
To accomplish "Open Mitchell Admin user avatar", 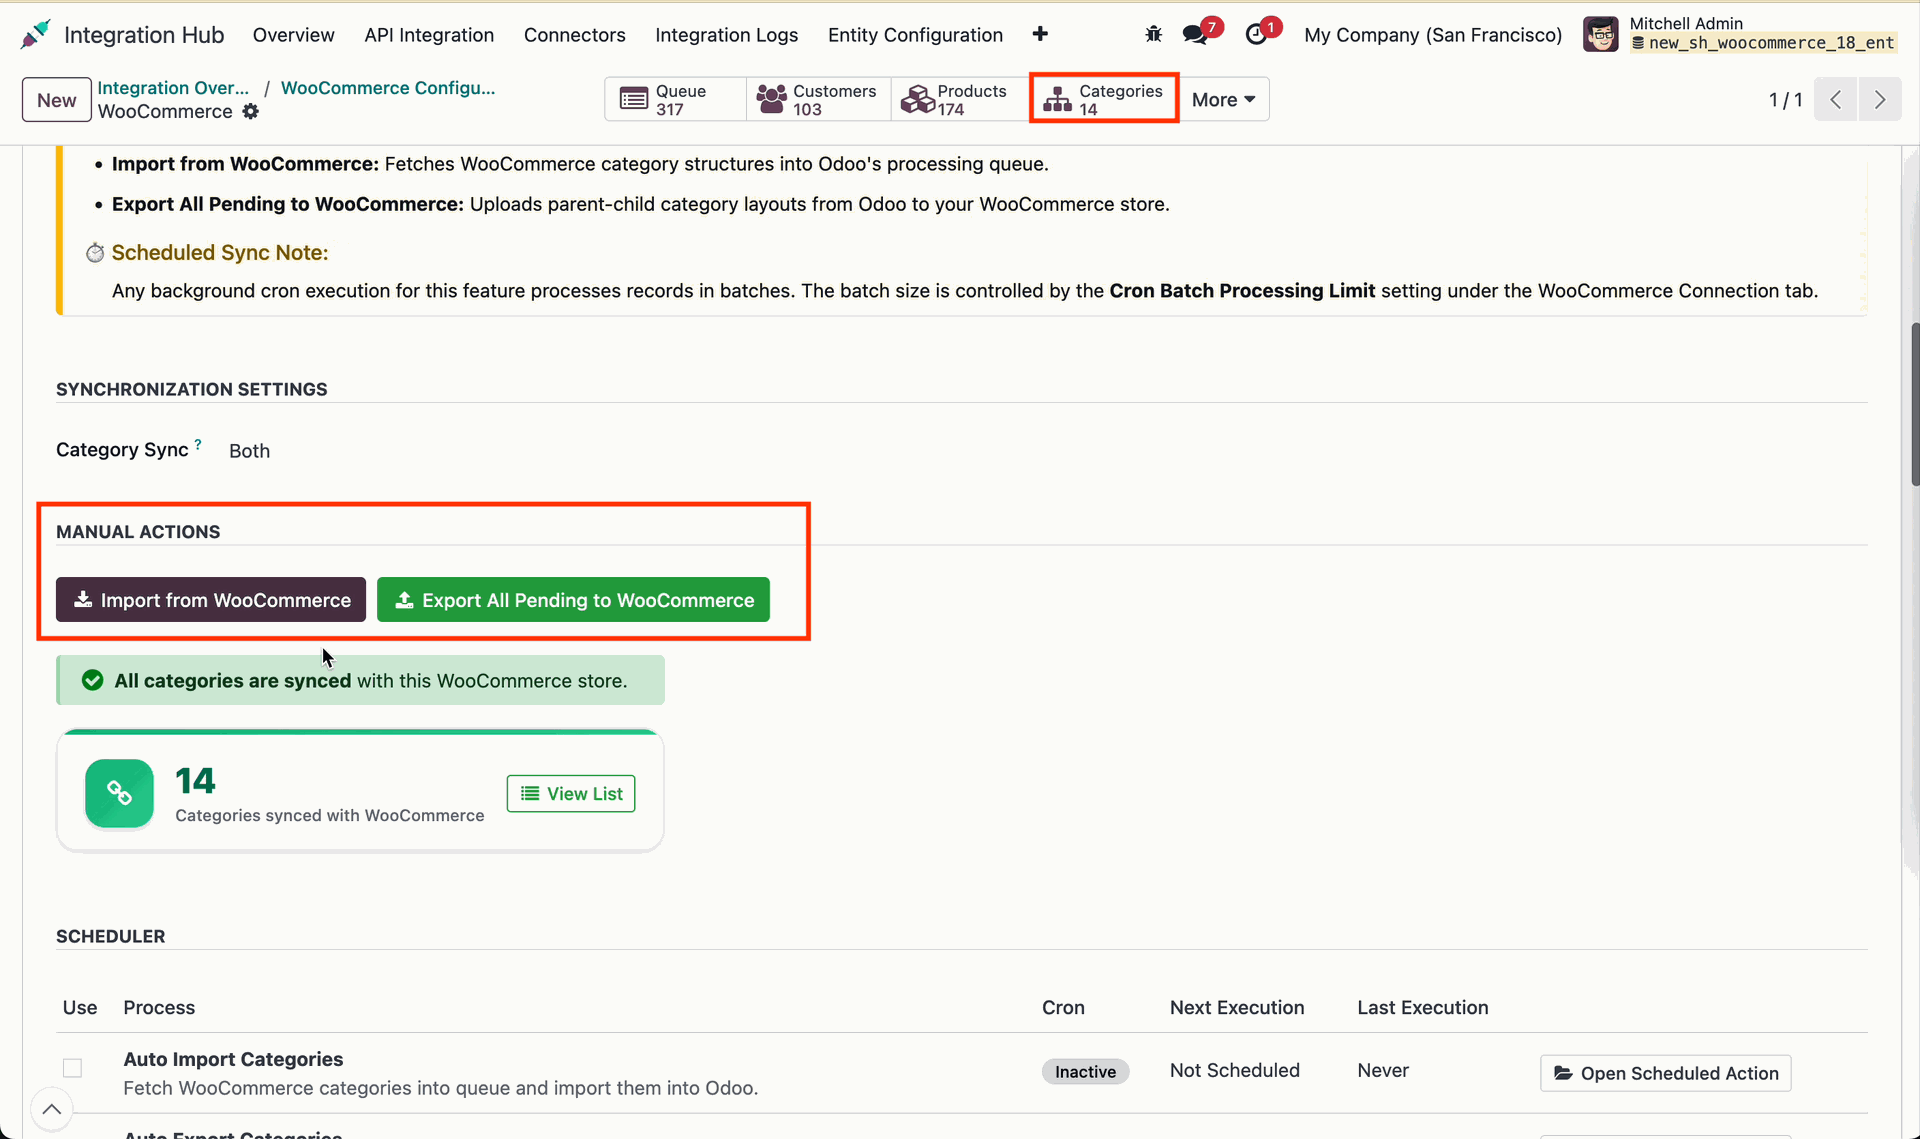I will coord(1600,34).
